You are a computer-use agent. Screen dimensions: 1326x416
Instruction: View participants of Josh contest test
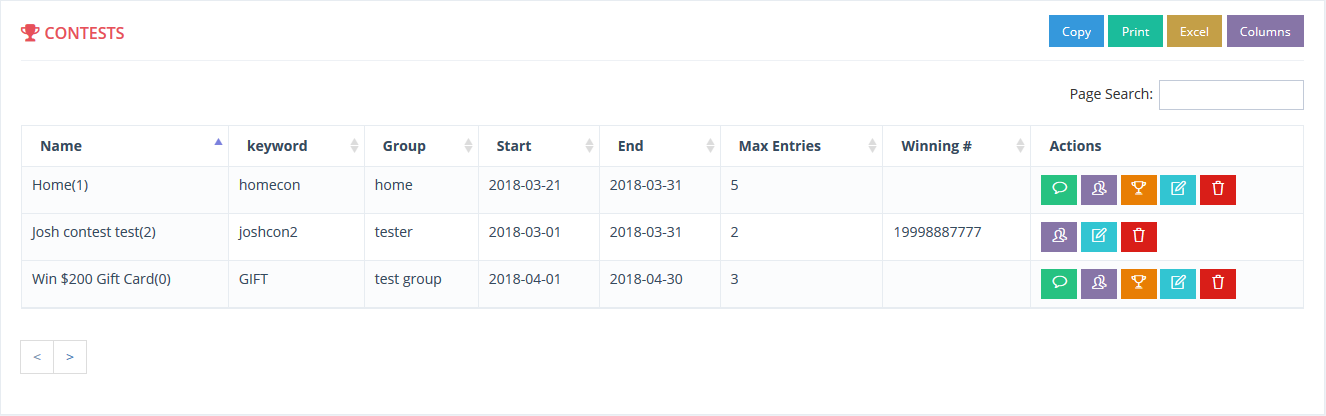coord(1059,237)
